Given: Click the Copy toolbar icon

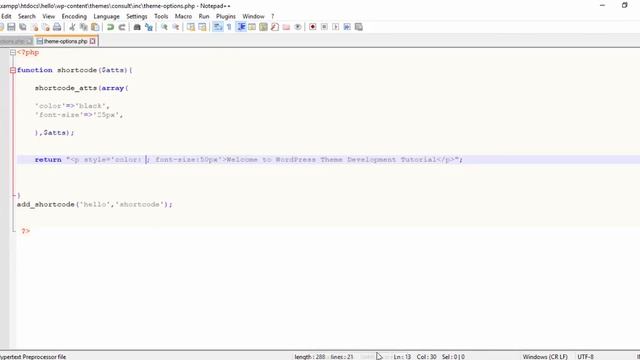Looking at the screenshot, I should tap(84, 27).
